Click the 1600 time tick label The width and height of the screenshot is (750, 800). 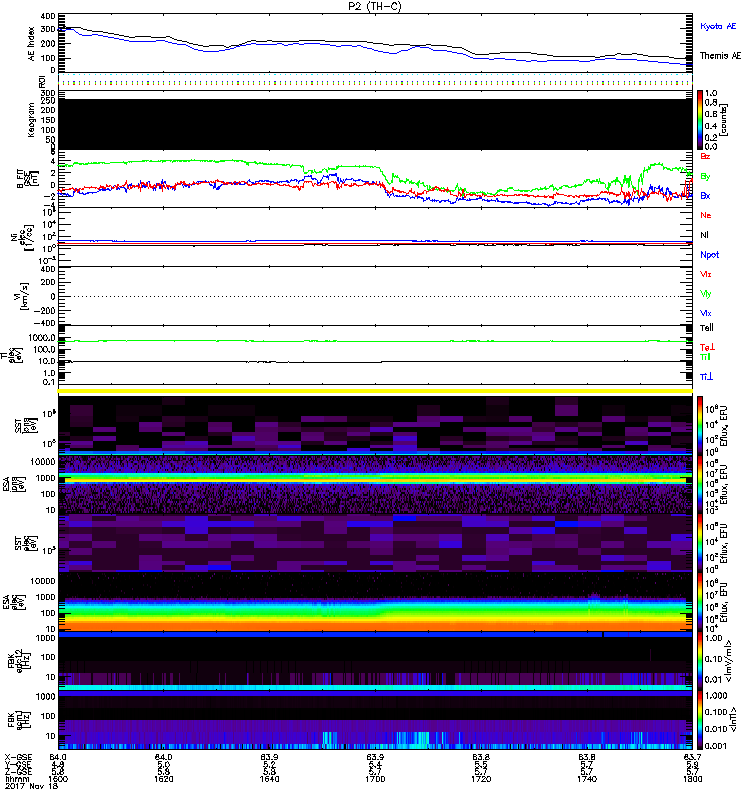click(x=58, y=779)
